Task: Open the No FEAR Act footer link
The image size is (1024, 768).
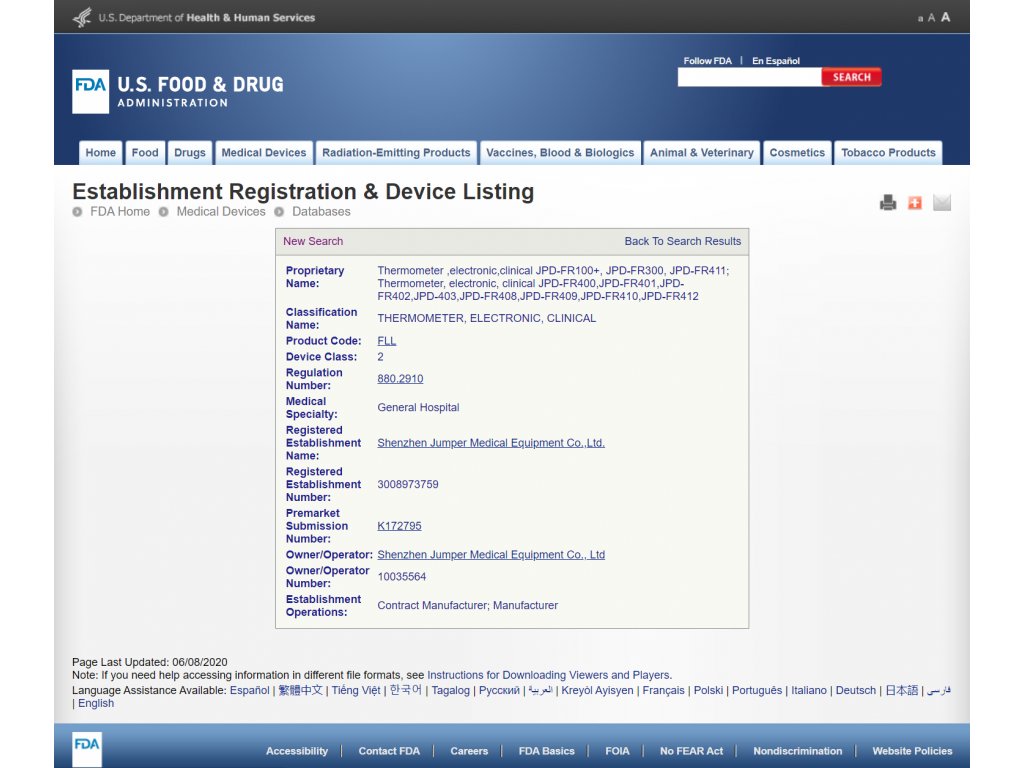Action: point(692,751)
